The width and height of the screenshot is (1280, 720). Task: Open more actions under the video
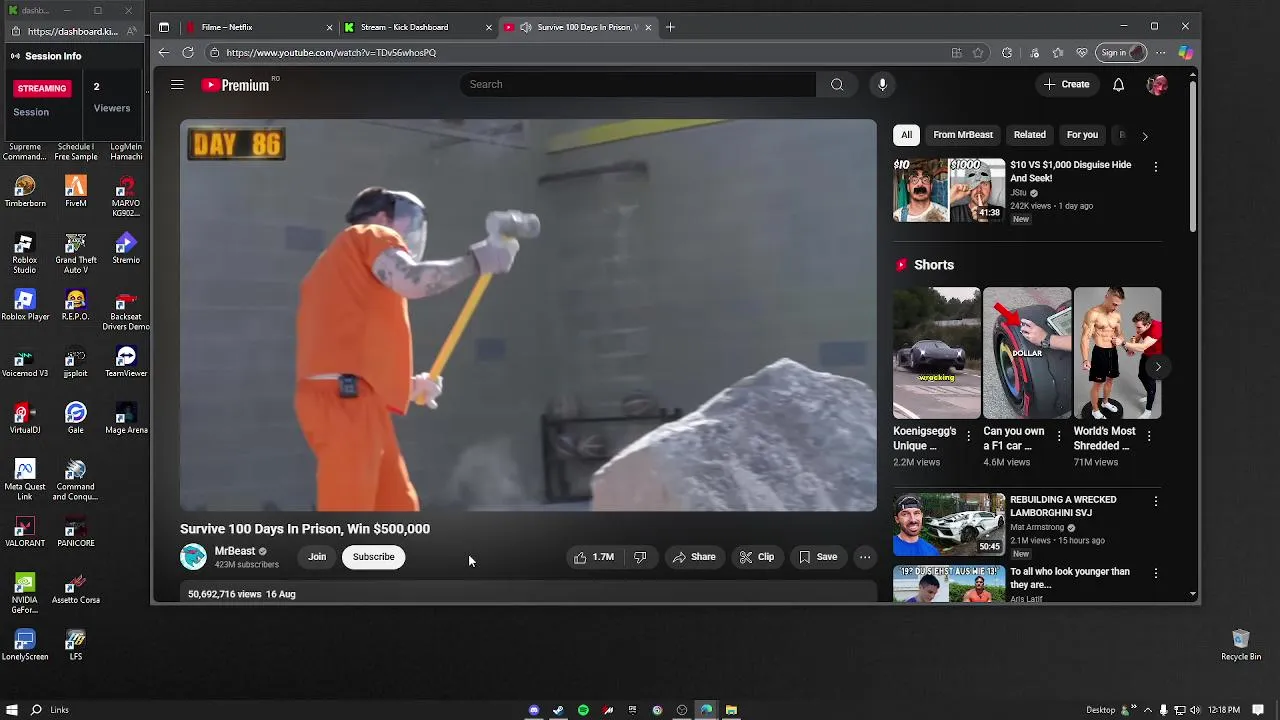(865, 557)
